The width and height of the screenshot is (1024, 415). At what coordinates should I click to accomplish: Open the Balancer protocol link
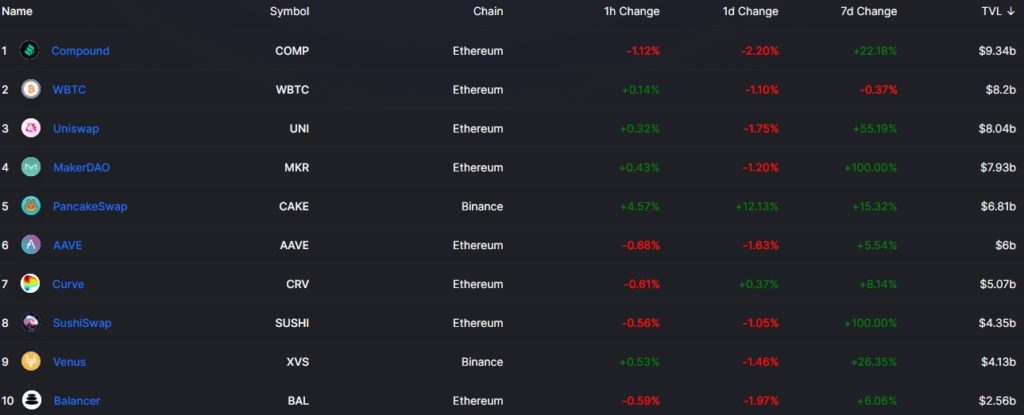point(77,401)
